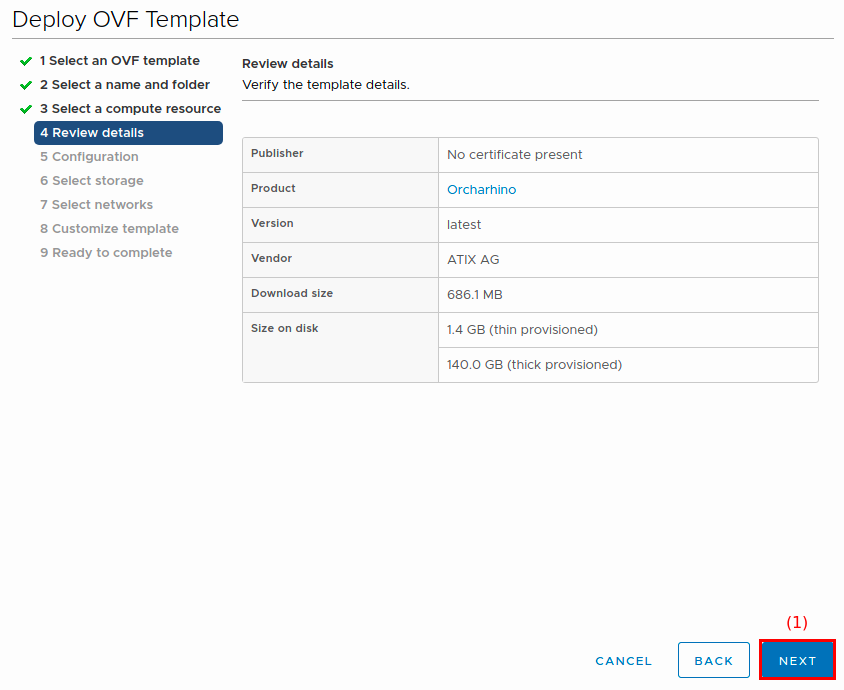Click the 686.1 MB download size value
Image resolution: width=844 pixels, height=690 pixels.
pos(475,295)
